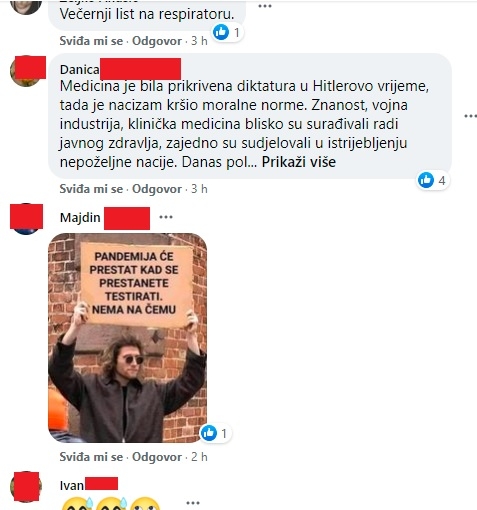
Task: Open the three-dot options for Ivan's comment
Action: [193, 502]
